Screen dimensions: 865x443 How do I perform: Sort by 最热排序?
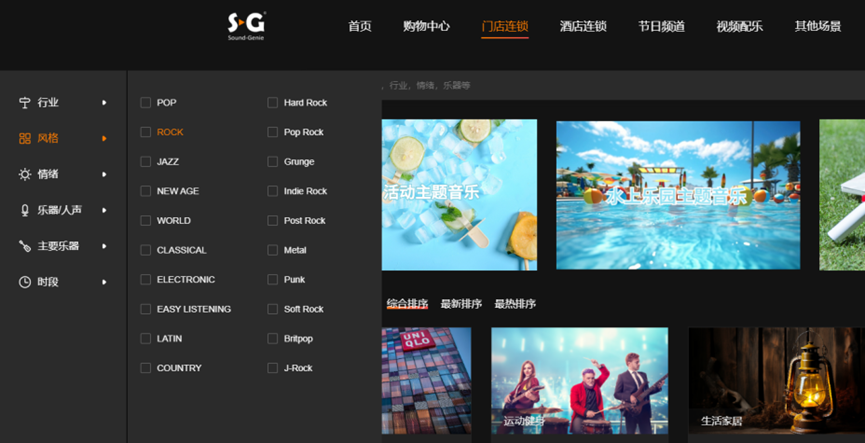click(x=515, y=304)
